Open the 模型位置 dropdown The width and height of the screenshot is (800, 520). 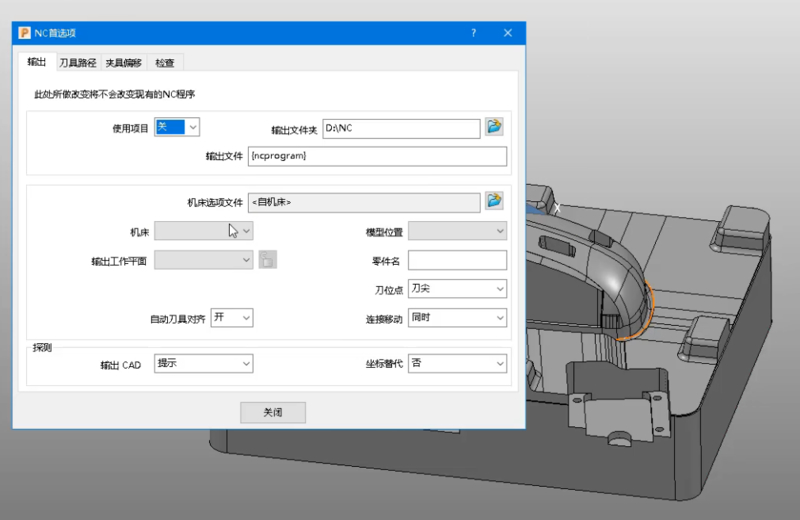pyautogui.click(x=457, y=231)
